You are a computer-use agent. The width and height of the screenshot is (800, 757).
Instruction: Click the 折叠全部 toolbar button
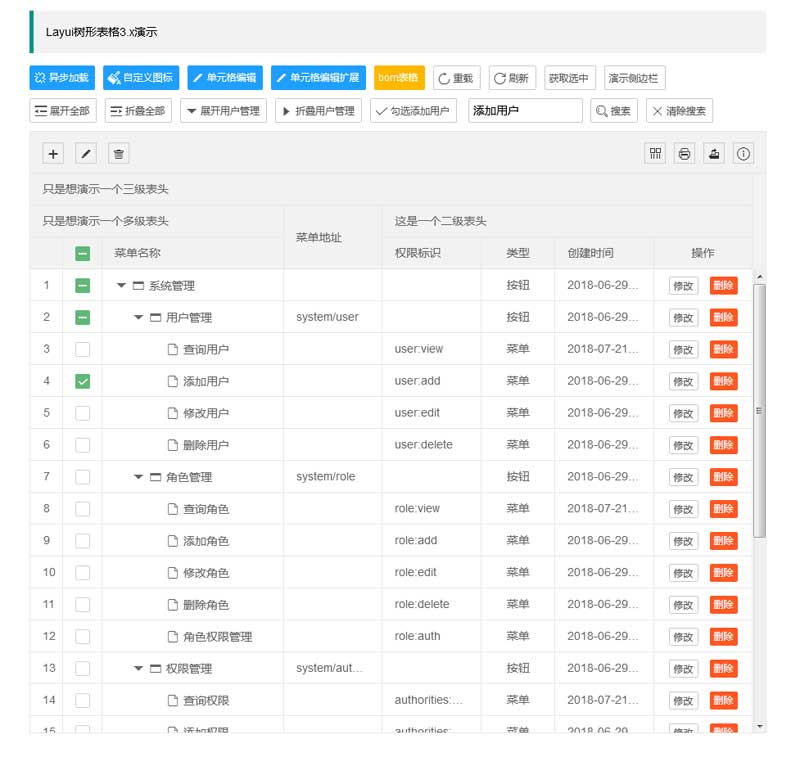[136, 111]
